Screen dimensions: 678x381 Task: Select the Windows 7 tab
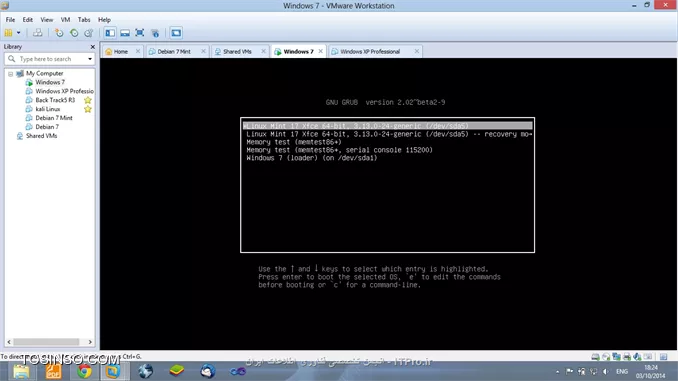298,51
